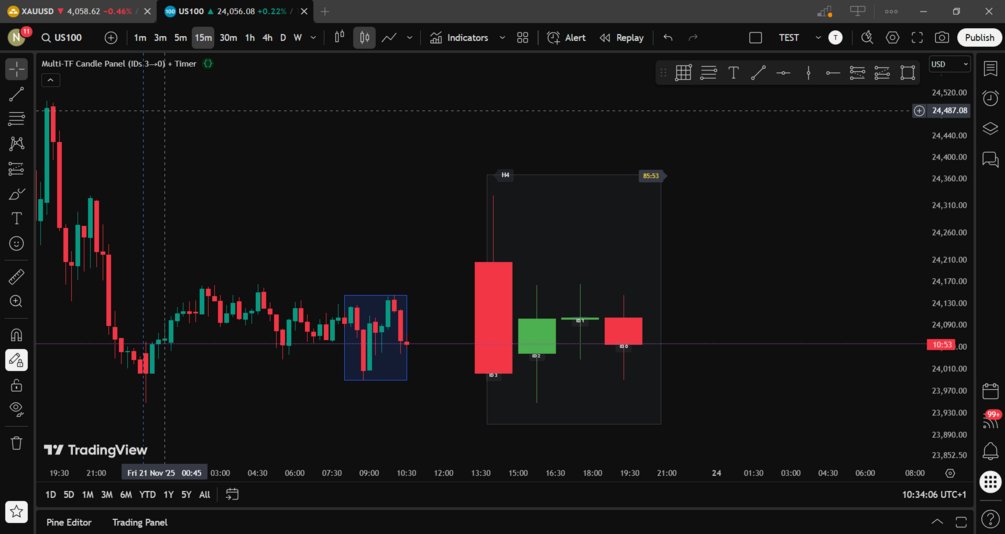Open the Indicators dialog
Screen dimensions: 1005x534
coord(459,38)
